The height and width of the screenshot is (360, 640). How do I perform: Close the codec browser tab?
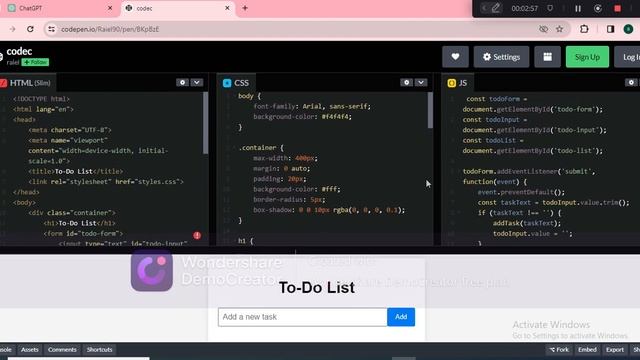coord(227,8)
